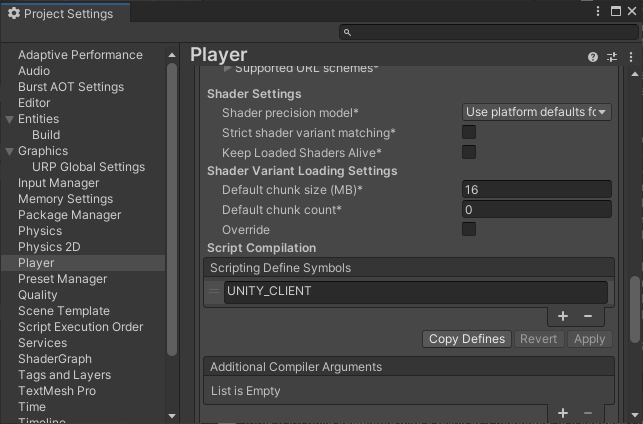Click the search magnifier icon in settings
Screen dimensions: 643x424
coord(347,32)
